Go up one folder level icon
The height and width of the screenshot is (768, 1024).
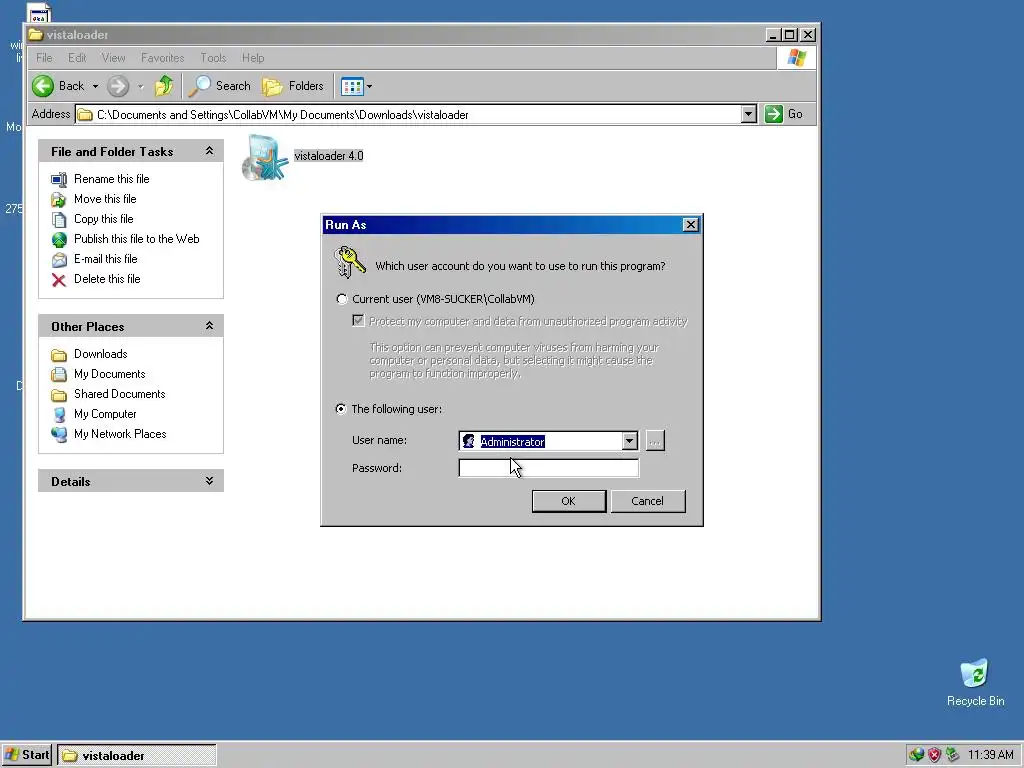pyautogui.click(x=164, y=86)
